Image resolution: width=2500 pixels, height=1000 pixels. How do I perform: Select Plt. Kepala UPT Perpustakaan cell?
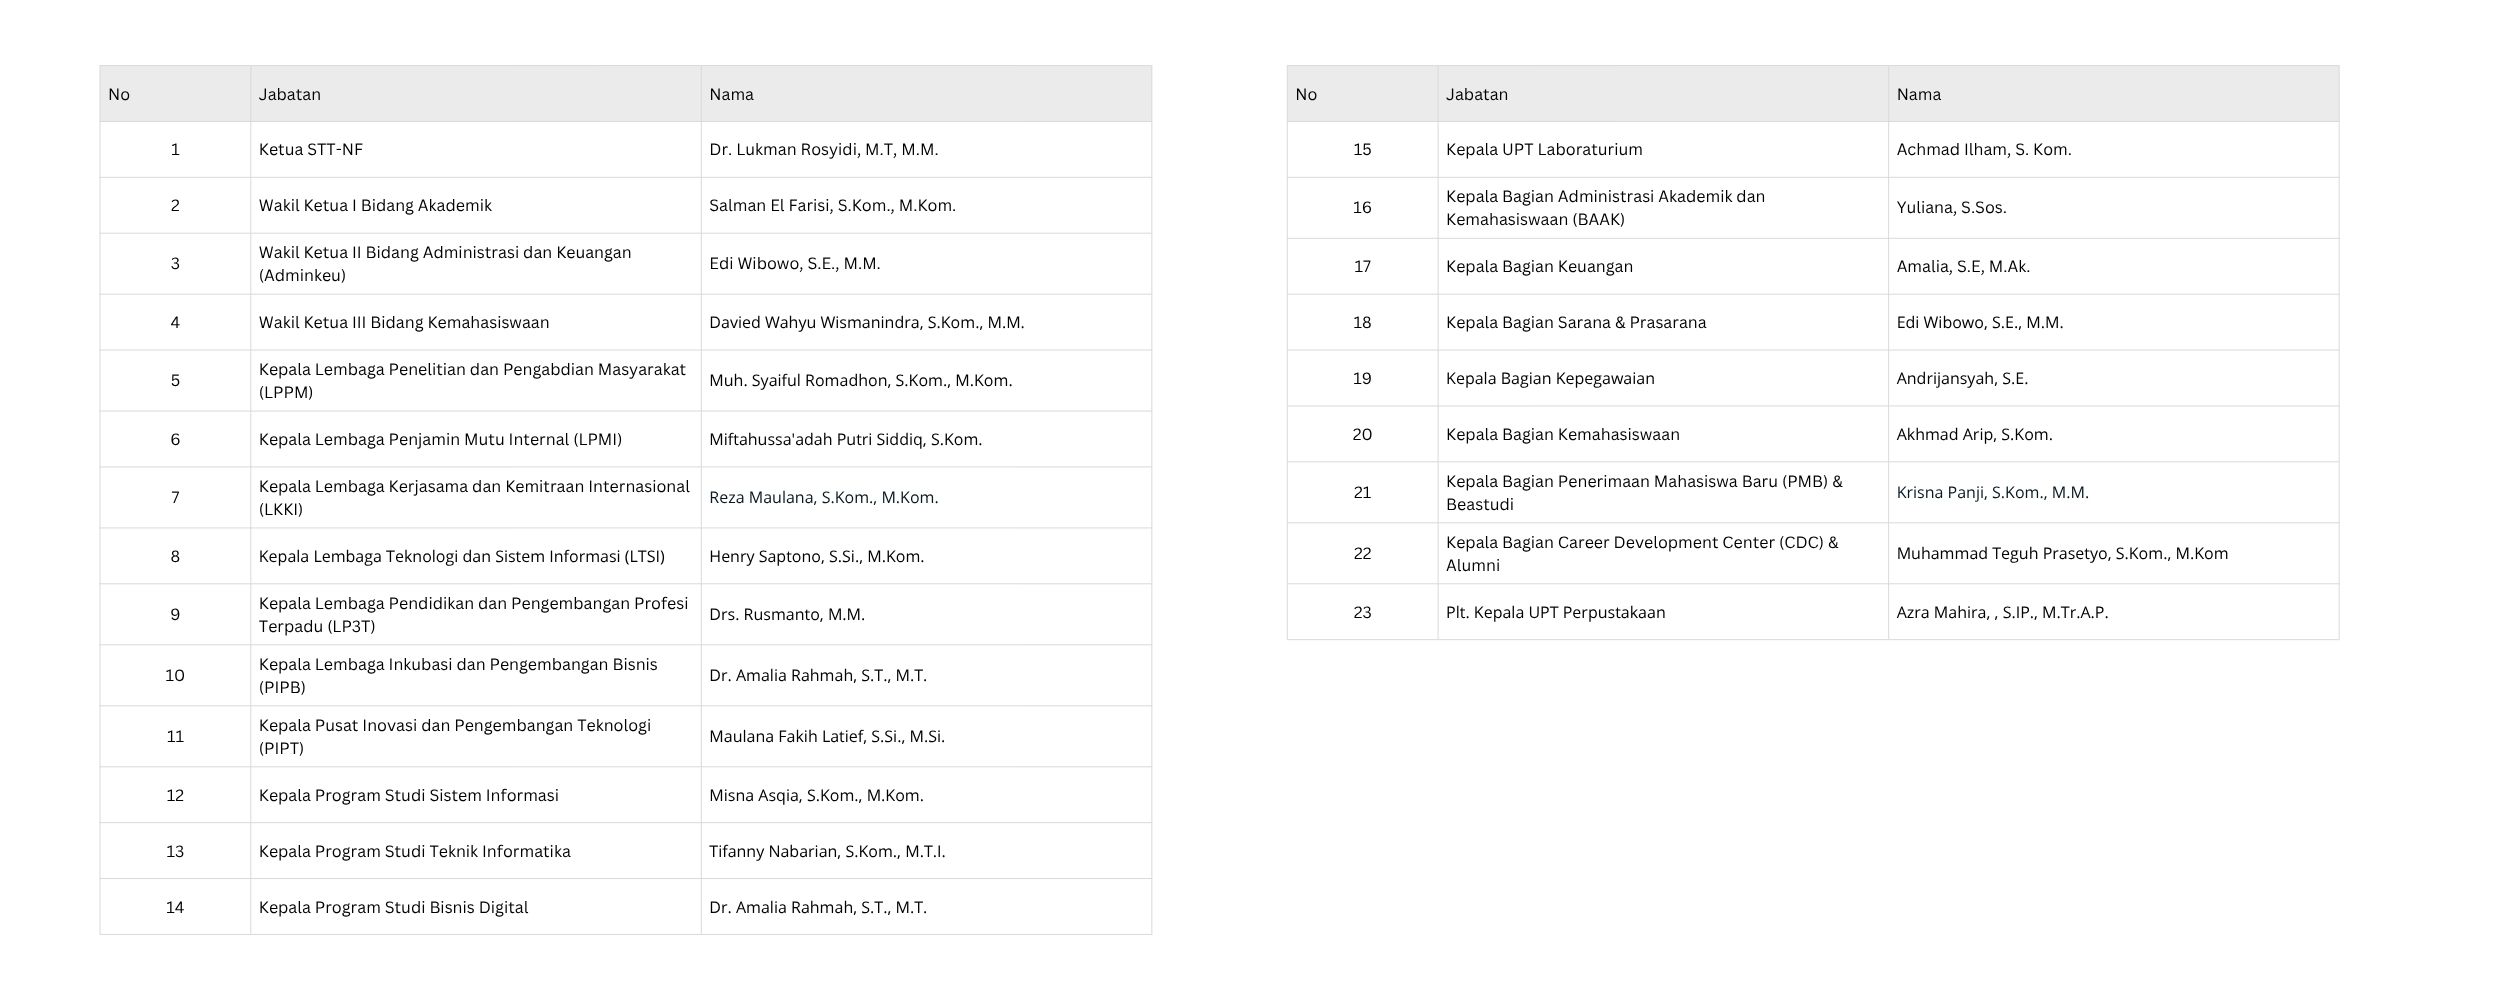tap(1555, 613)
